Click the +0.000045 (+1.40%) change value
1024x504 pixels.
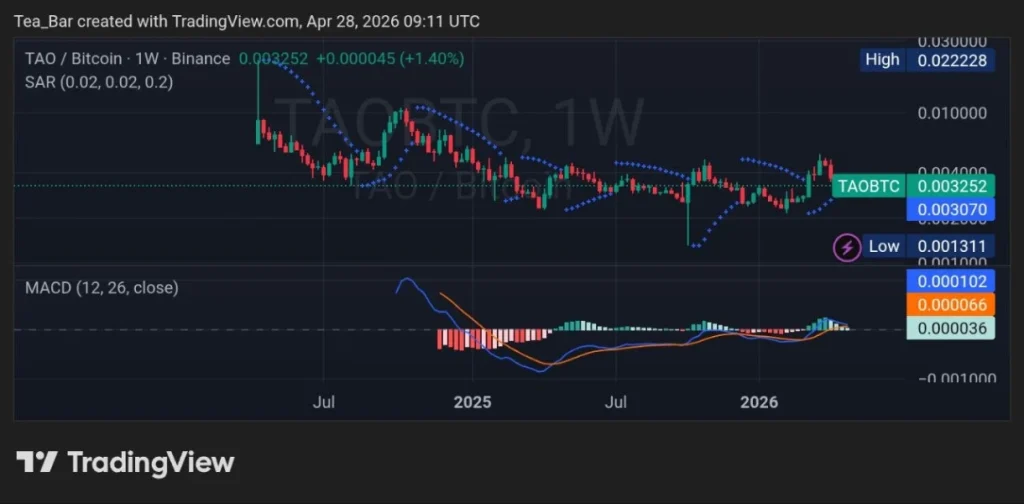tap(390, 59)
